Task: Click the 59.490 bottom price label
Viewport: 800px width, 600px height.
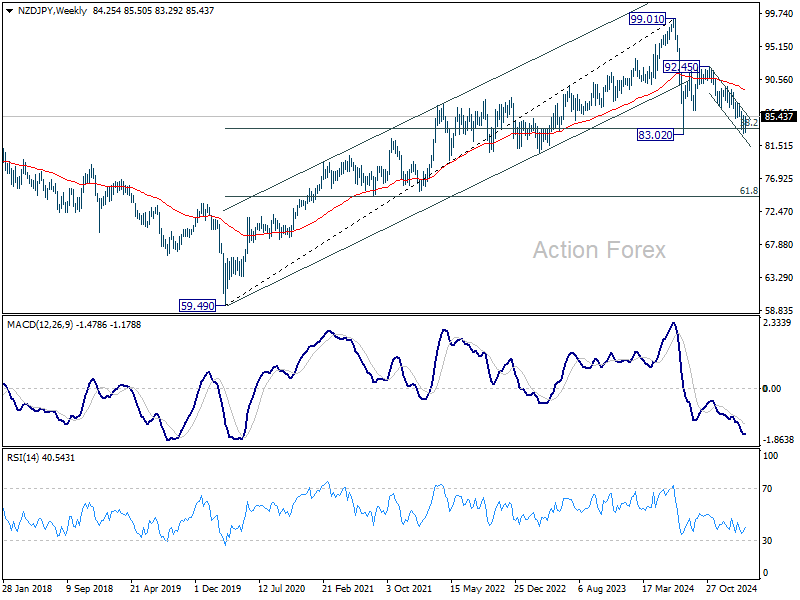Action: coord(197,306)
